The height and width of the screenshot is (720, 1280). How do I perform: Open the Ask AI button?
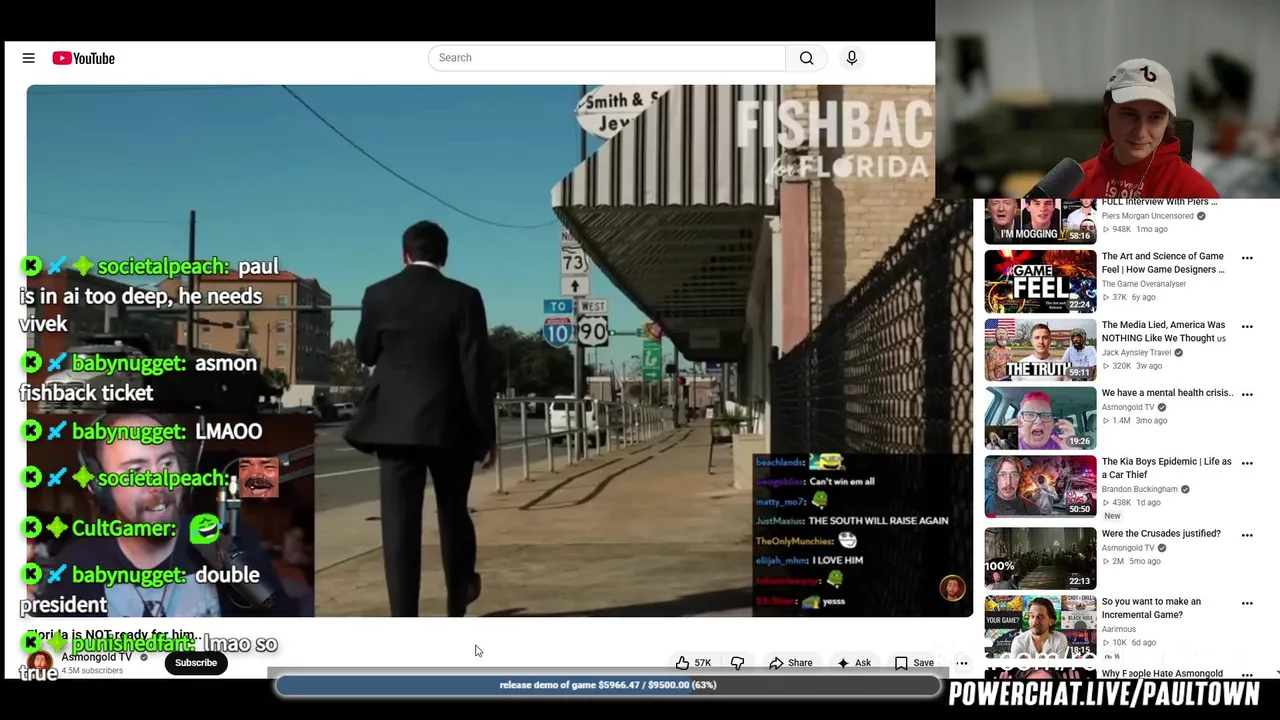[x=854, y=663]
